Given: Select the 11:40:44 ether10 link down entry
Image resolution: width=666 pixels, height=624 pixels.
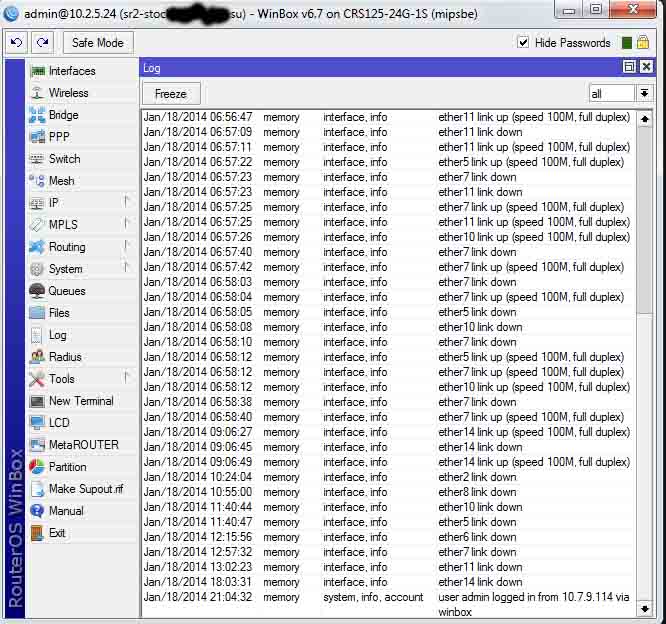Looking at the screenshot, I should (387, 507).
